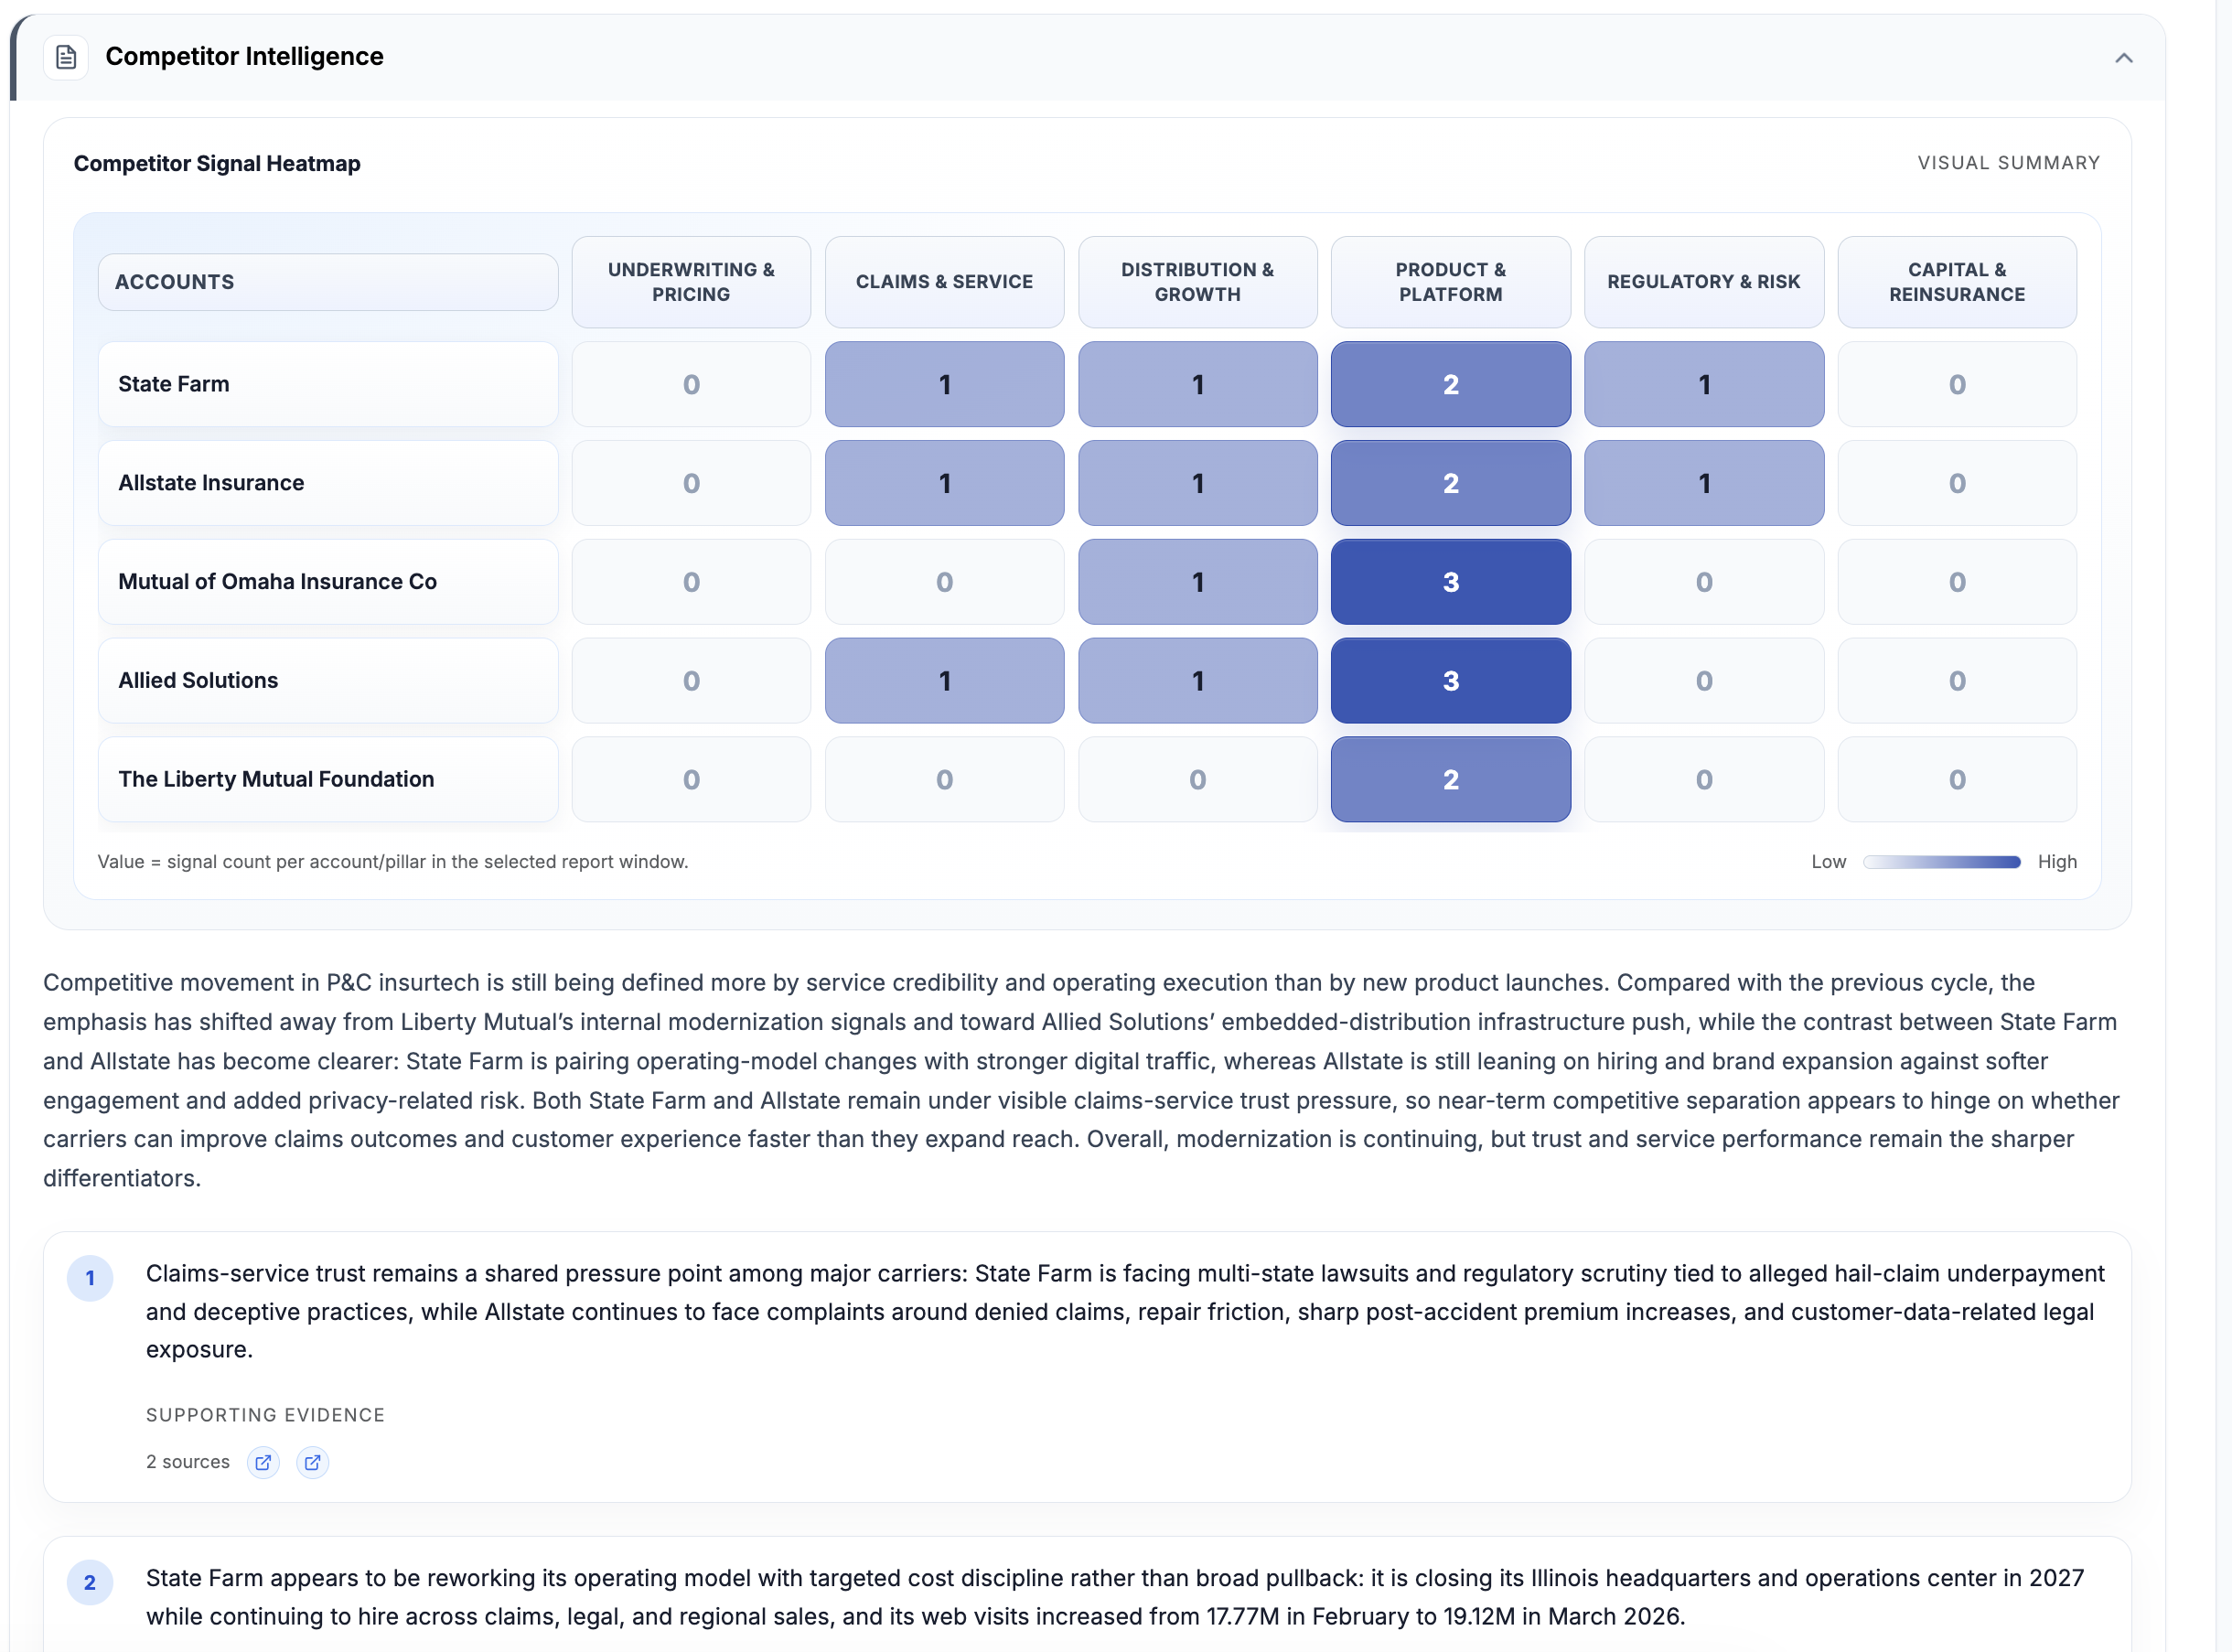Open first supporting evidence source link icon
The image size is (2232, 1652).
(x=263, y=1462)
